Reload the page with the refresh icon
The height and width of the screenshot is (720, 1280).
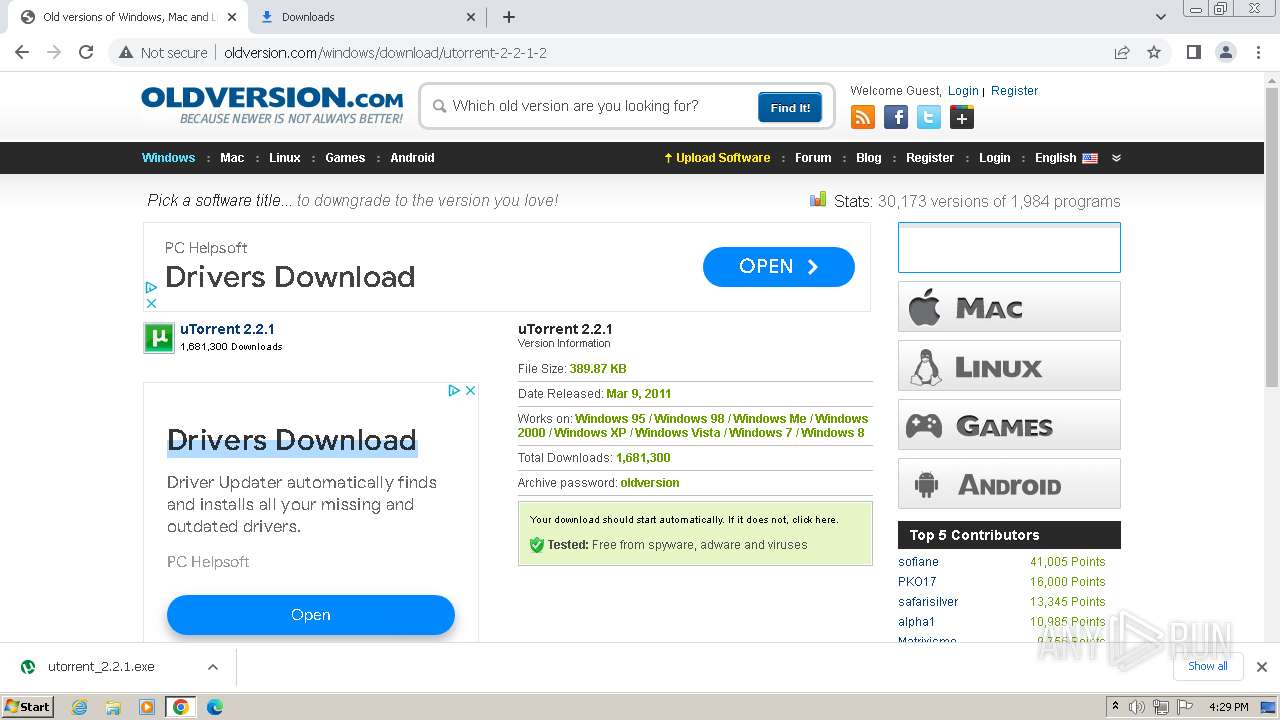[86, 53]
